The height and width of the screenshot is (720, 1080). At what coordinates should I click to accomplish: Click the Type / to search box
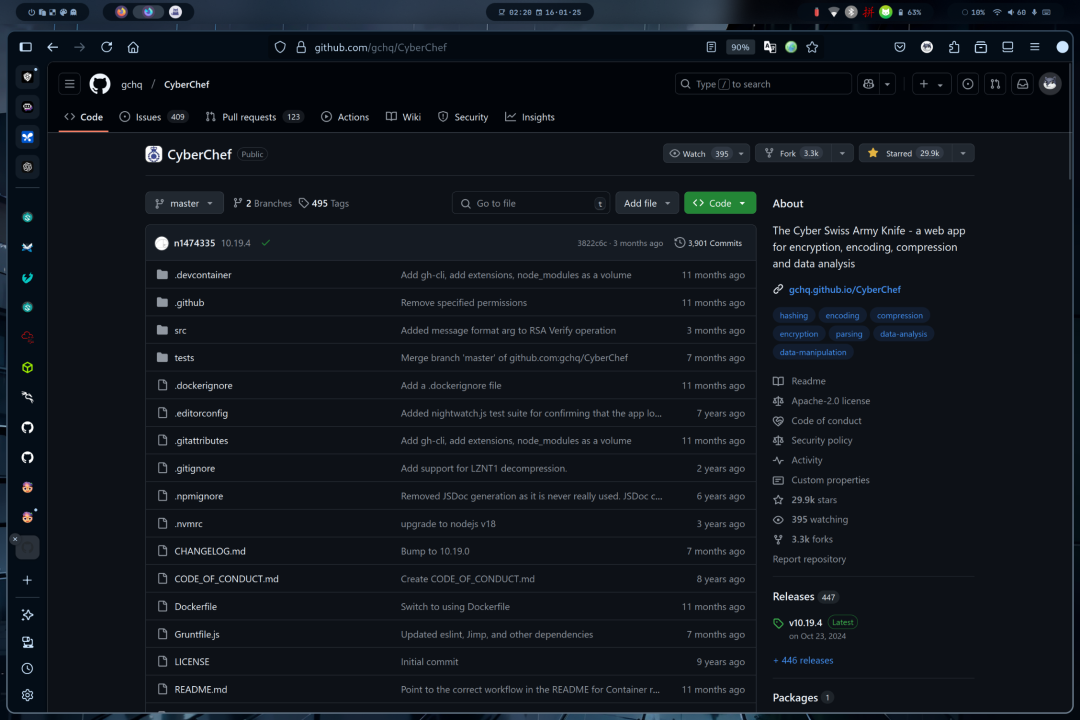tap(763, 84)
